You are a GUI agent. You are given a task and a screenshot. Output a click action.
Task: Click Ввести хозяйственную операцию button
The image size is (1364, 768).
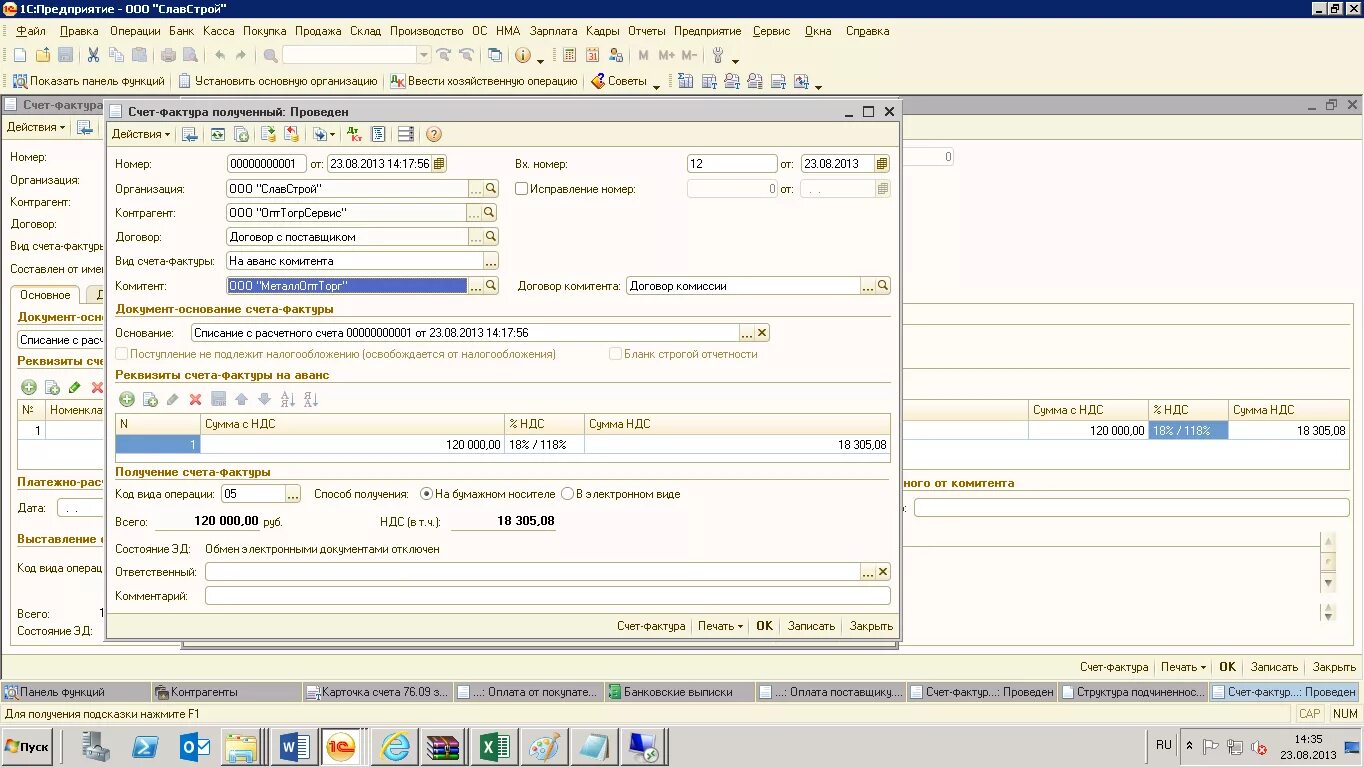coord(484,82)
